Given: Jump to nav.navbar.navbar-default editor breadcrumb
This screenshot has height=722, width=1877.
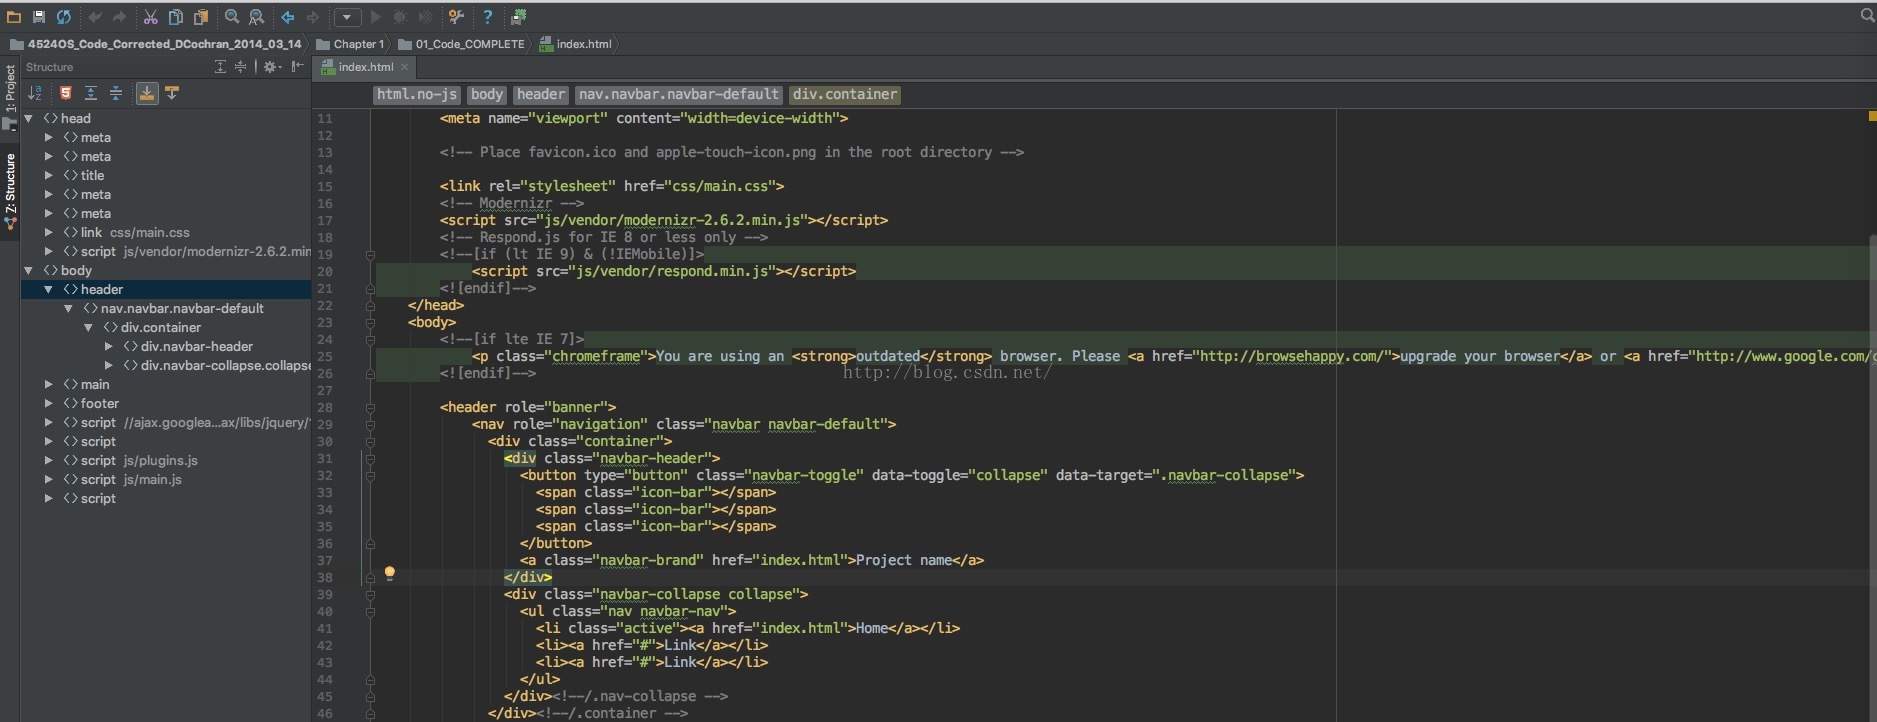Looking at the screenshot, I should [679, 94].
